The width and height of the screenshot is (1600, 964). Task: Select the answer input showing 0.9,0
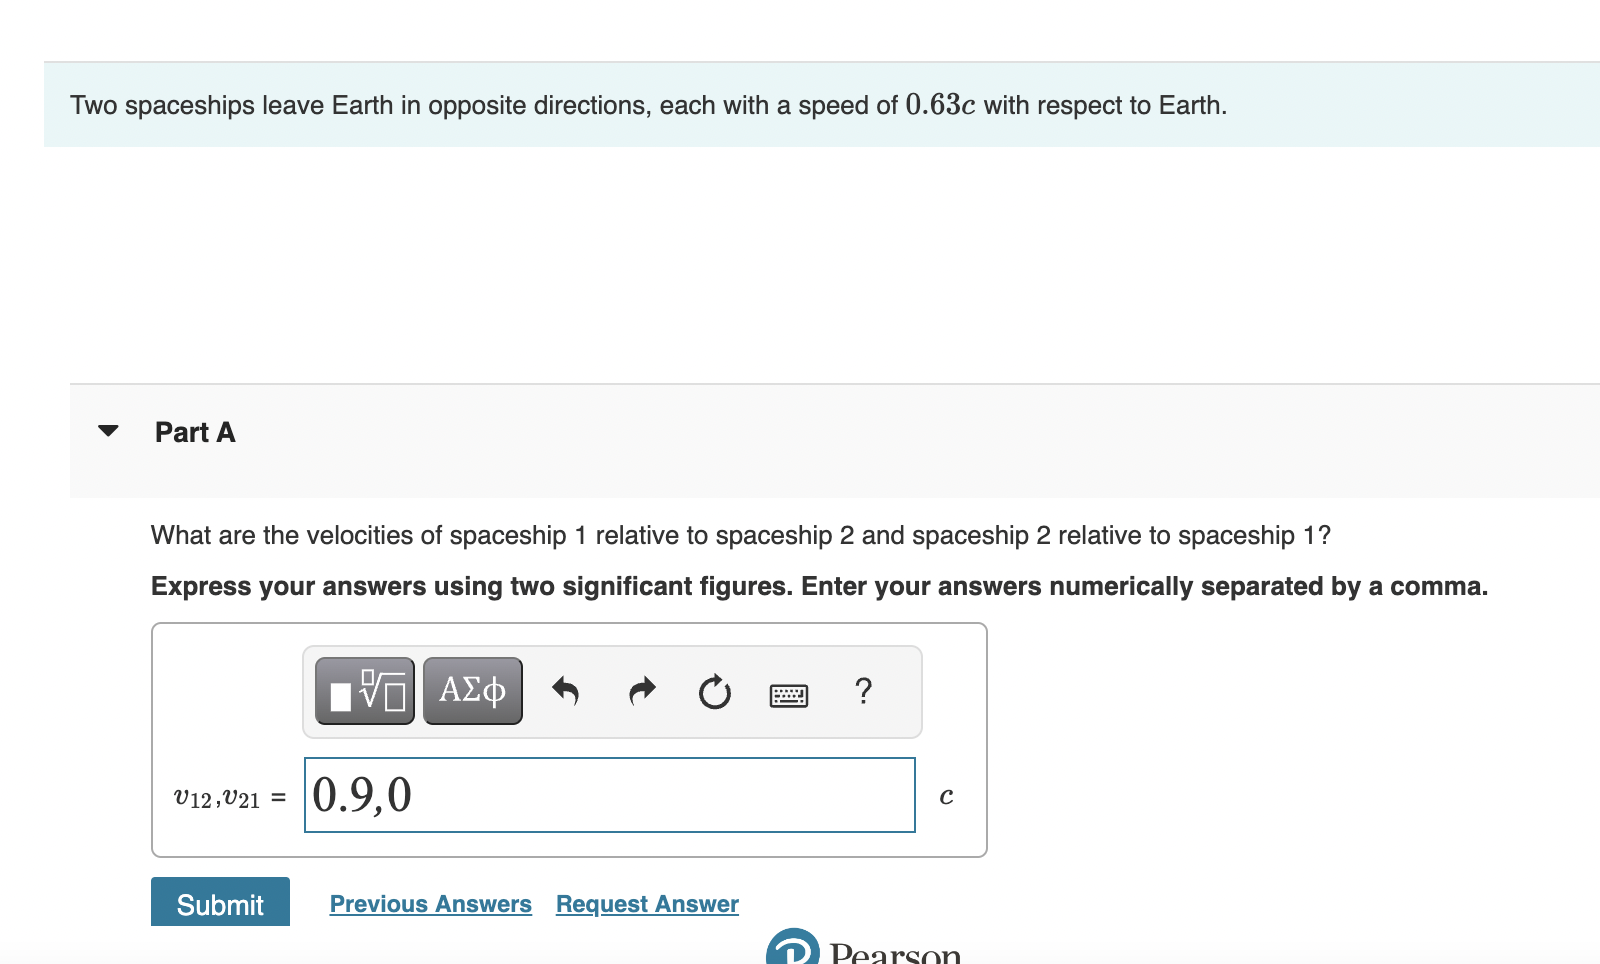(x=608, y=794)
